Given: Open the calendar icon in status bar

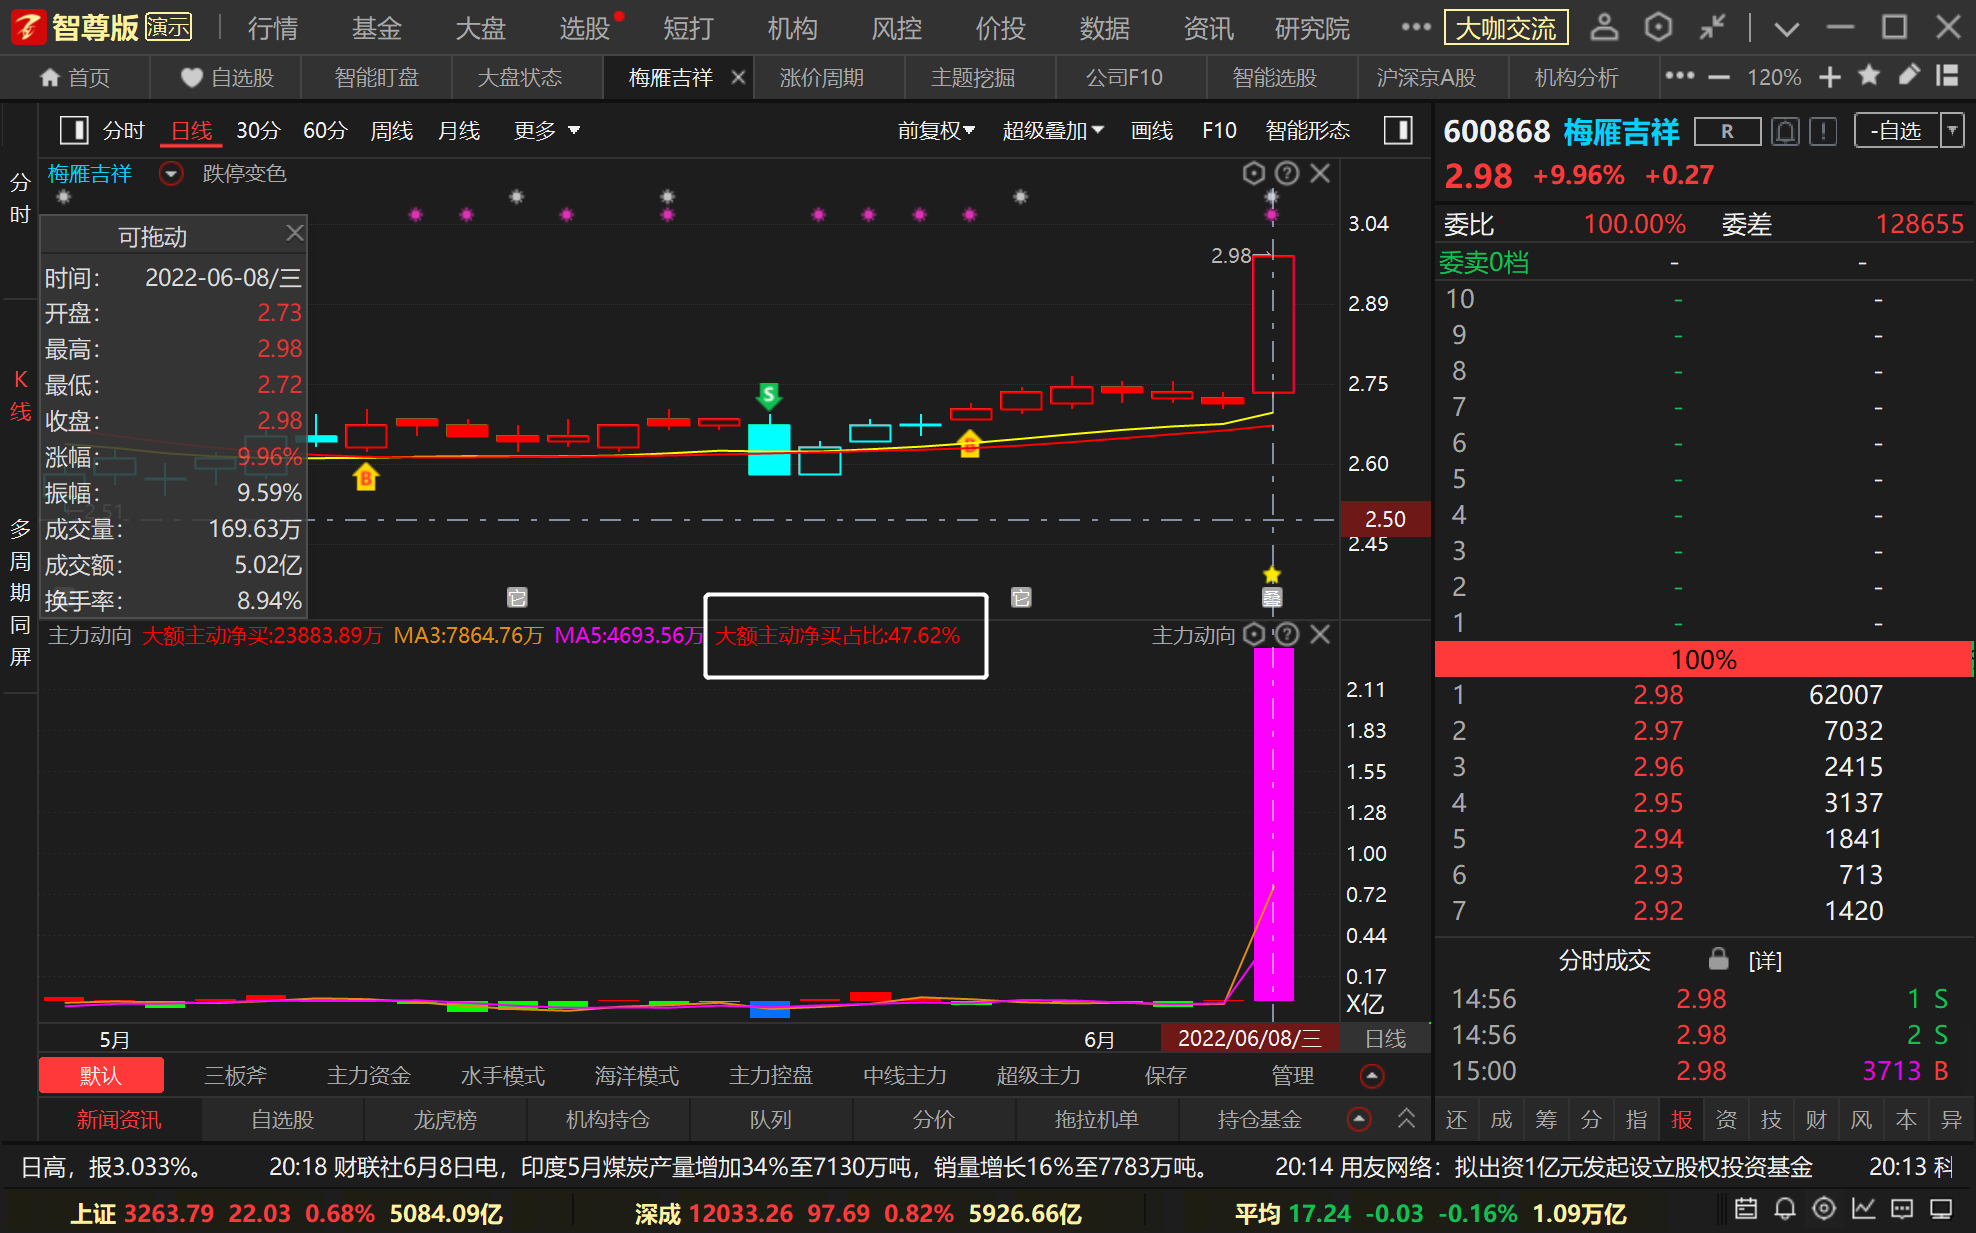Looking at the screenshot, I should pos(1746,1209).
